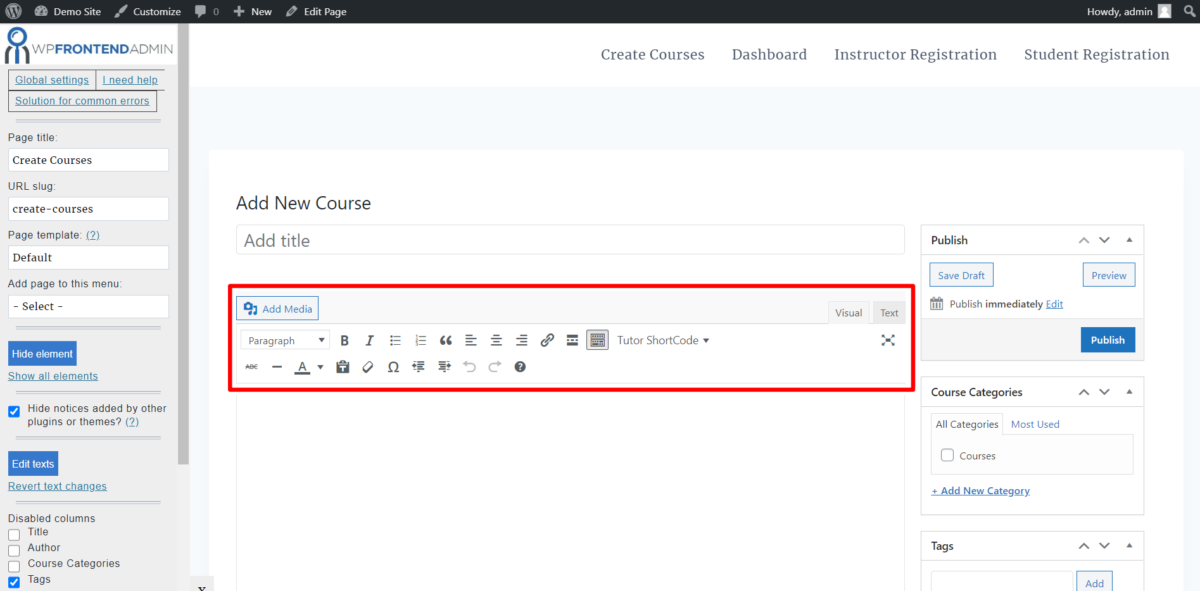
Task: Uncheck the Tags disabled column checkbox
Action: 16,579
